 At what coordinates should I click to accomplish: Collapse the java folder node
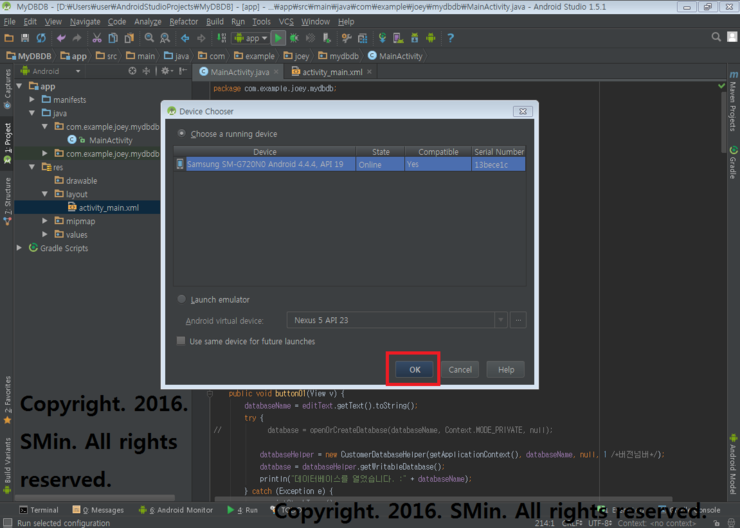[32, 113]
